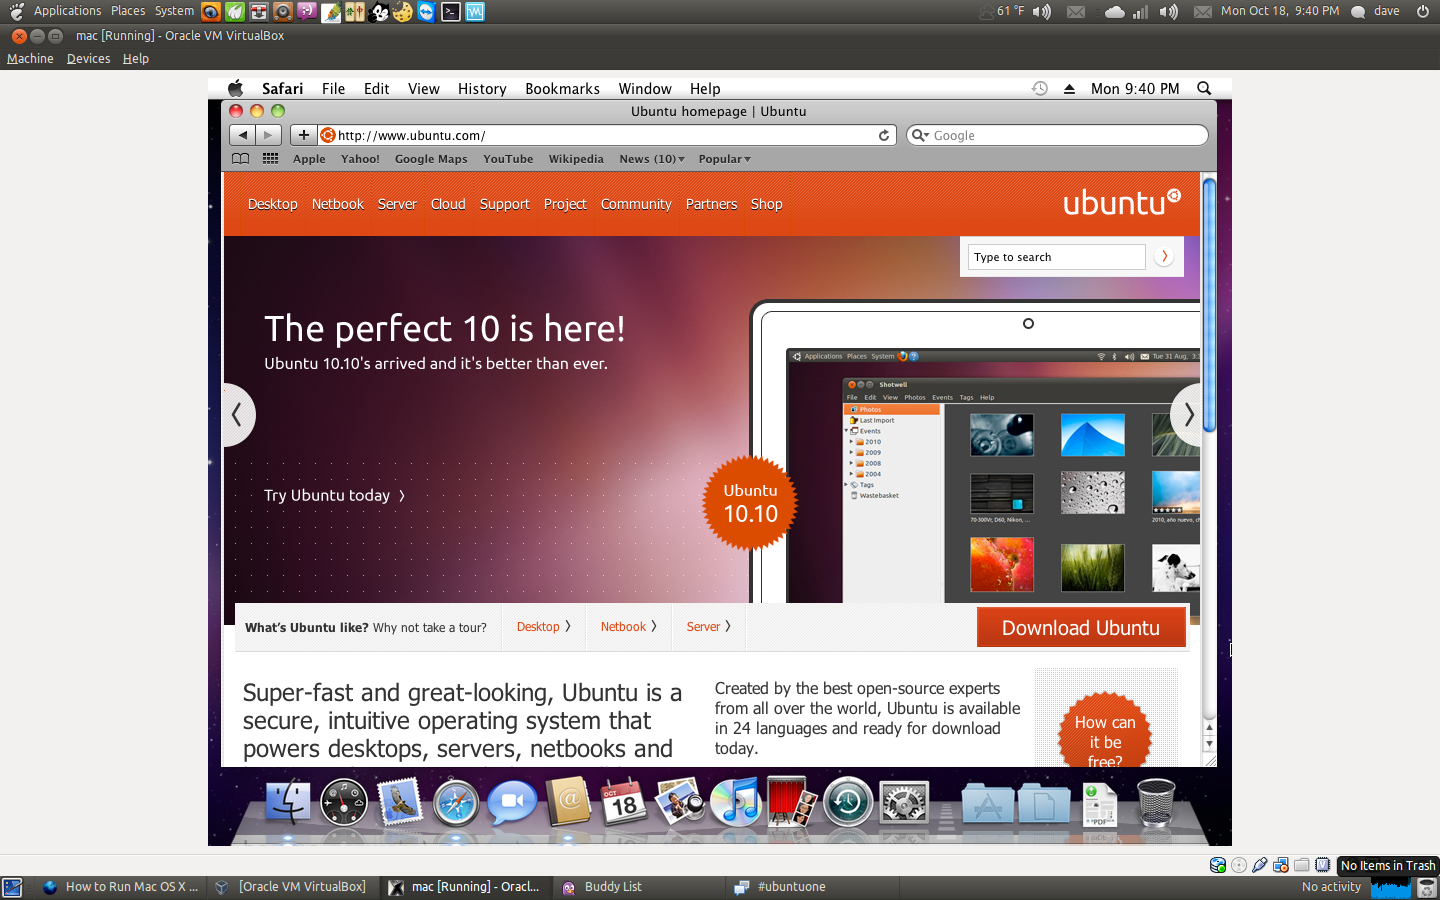1440x900 pixels.
Task: Click the Download Ubuntu button
Action: [1081, 628]
